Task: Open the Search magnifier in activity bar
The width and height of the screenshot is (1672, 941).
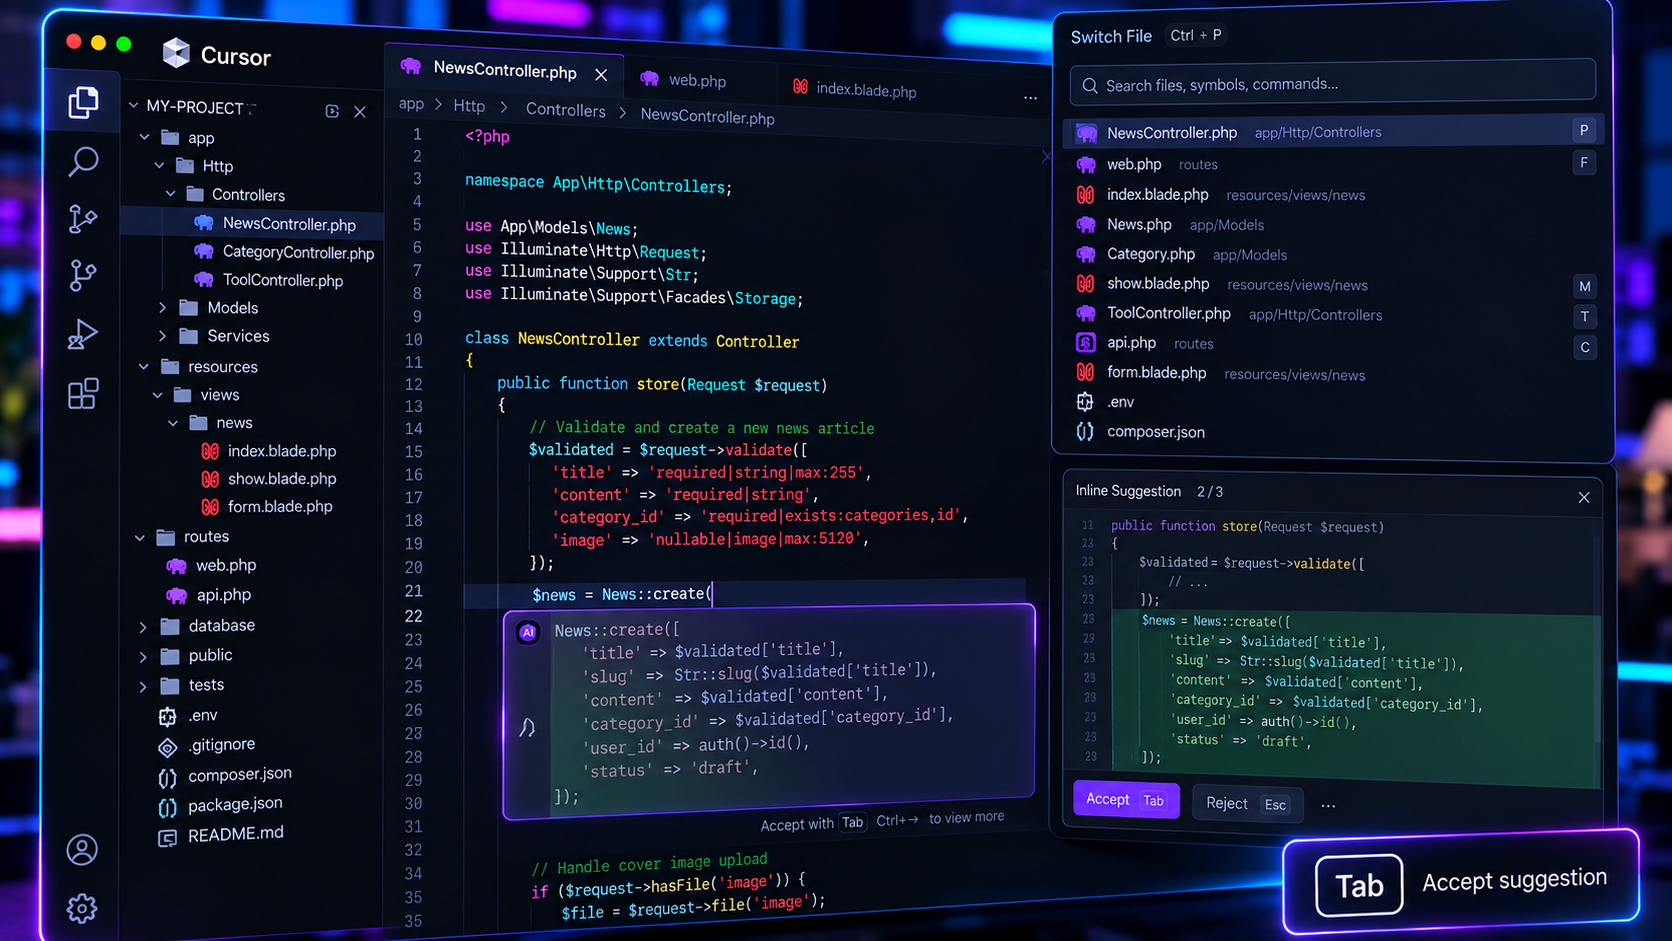Action: [x=83, y=161]
